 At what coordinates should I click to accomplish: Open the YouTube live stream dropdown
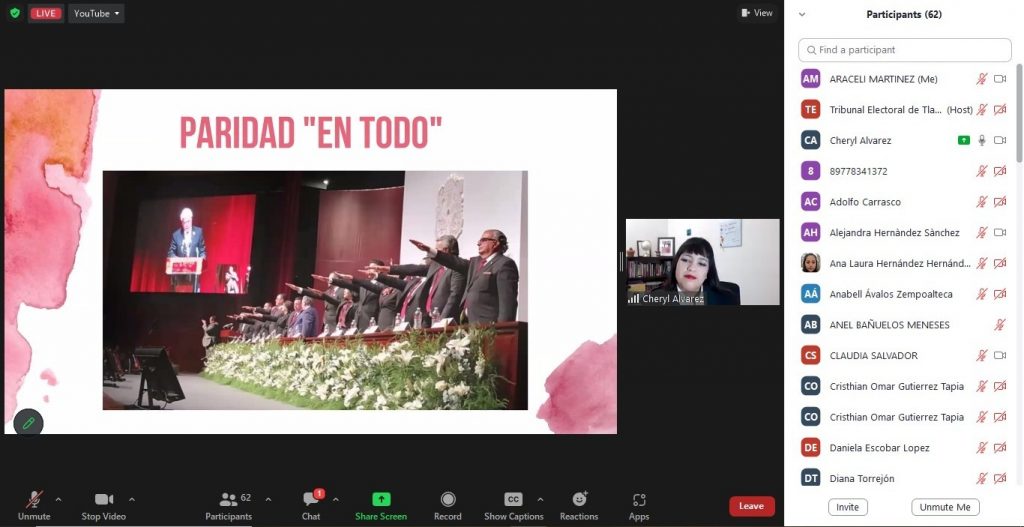(96, 13)
